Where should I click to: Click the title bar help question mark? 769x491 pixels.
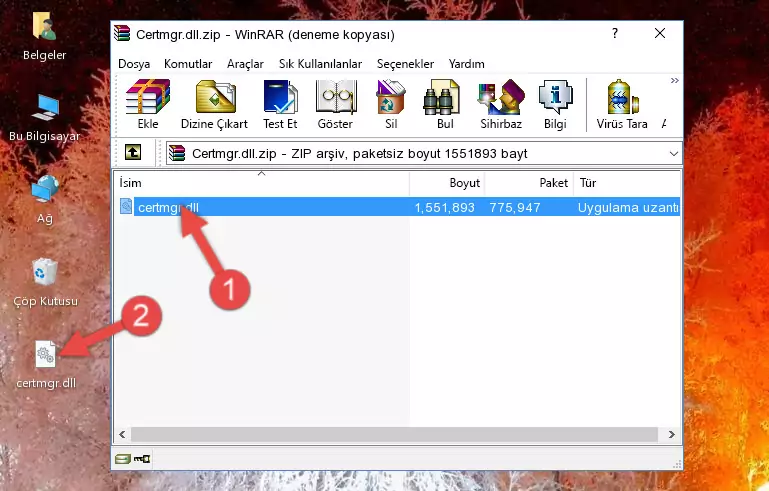coord(615,33)
